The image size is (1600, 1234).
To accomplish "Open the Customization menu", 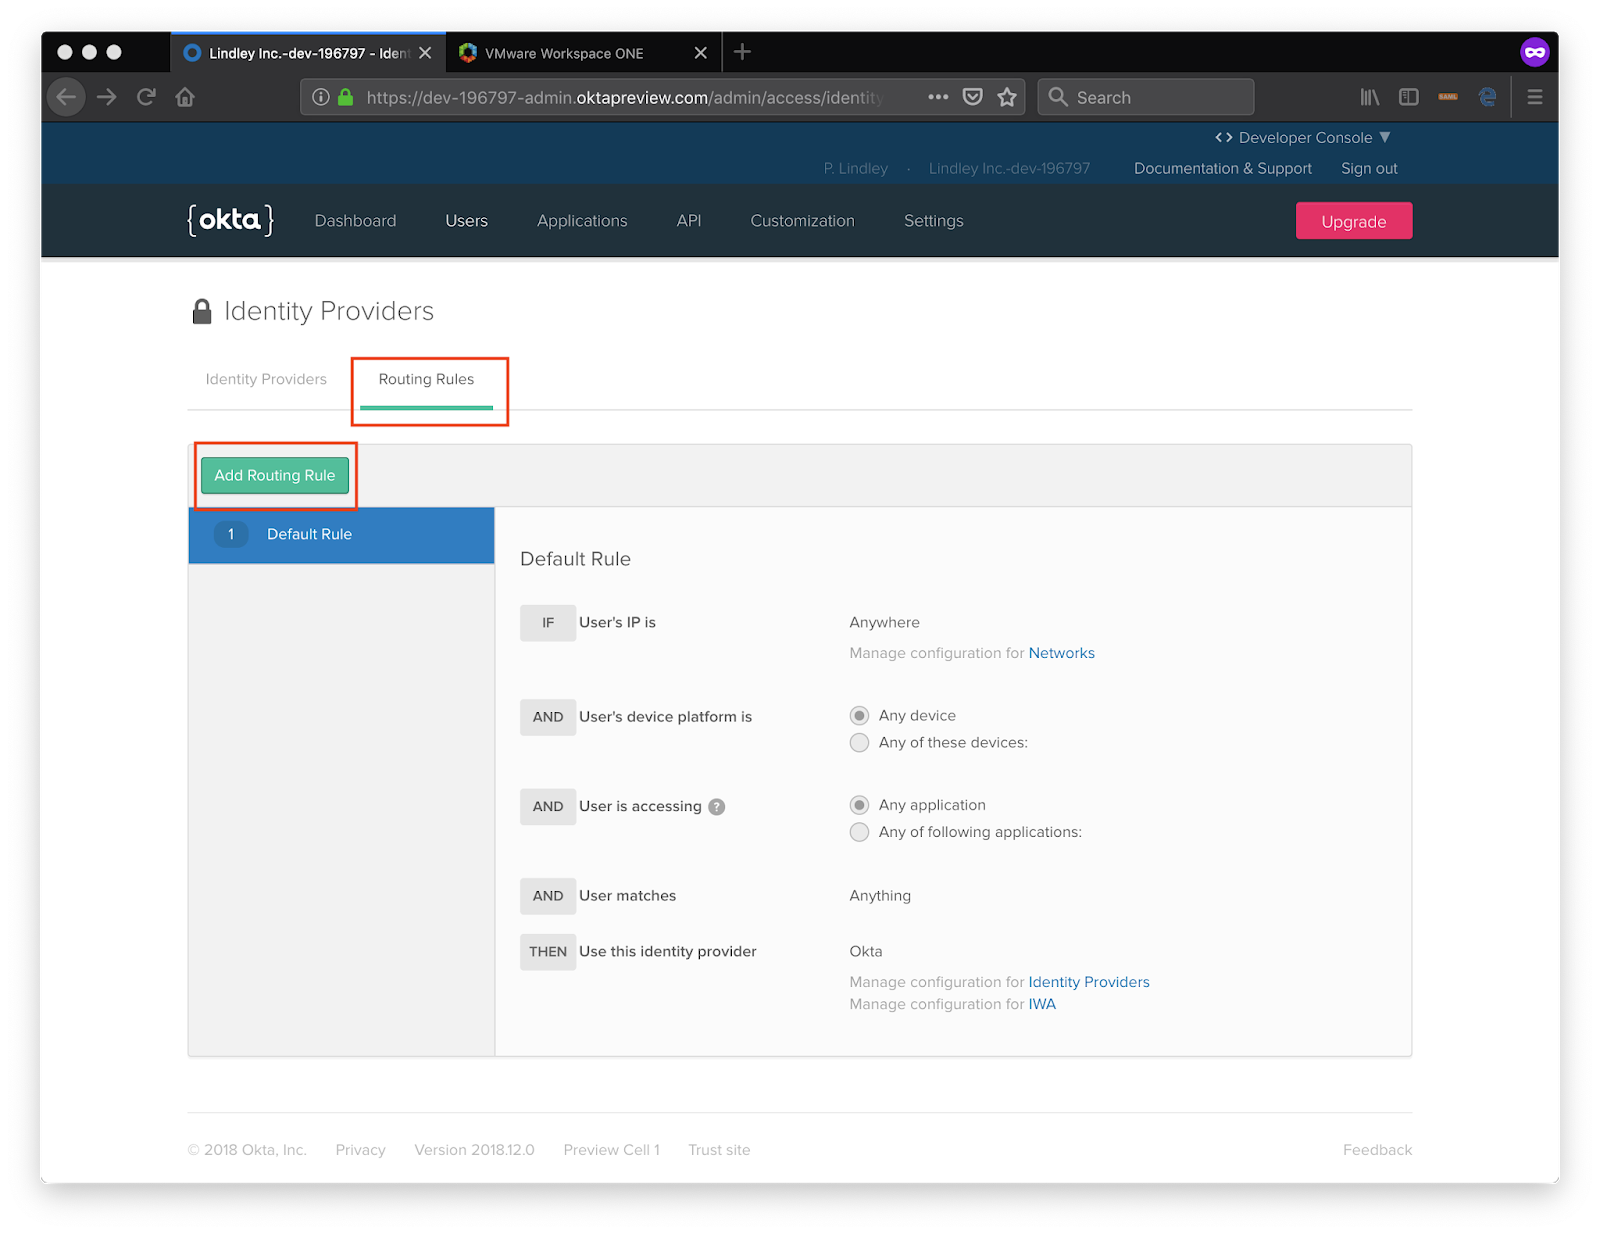I will (x=803, y=221).
